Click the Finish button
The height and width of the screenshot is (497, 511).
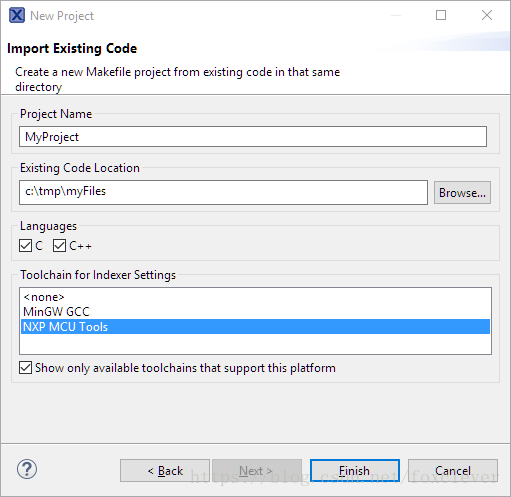[x=354, y=471]
